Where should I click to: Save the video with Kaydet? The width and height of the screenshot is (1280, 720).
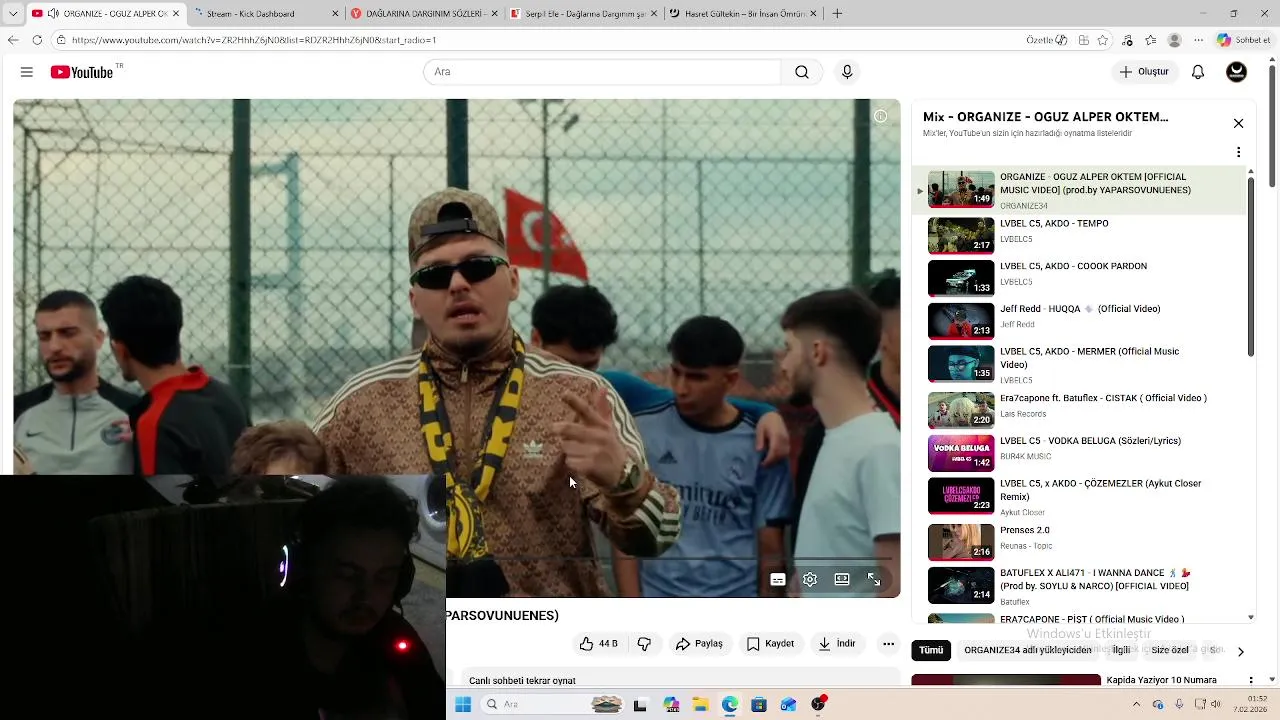770,644
